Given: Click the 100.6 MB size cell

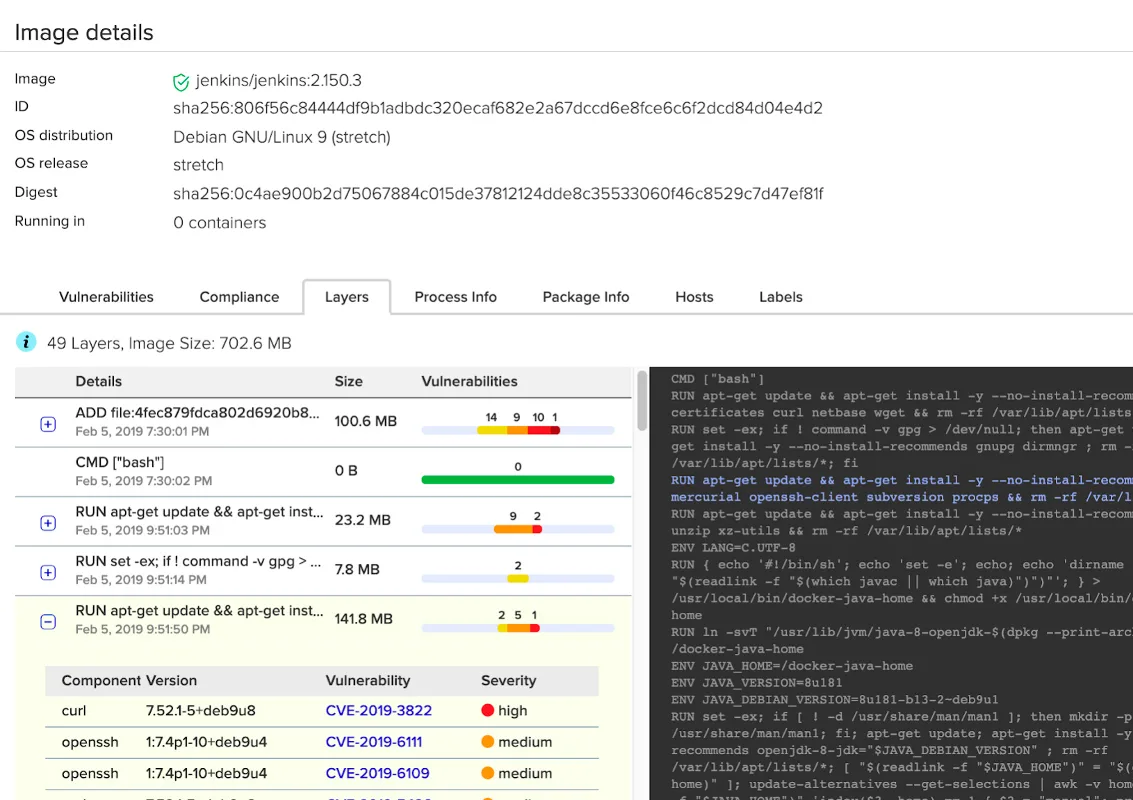Looking at the screenshot, I should point(365,421).
